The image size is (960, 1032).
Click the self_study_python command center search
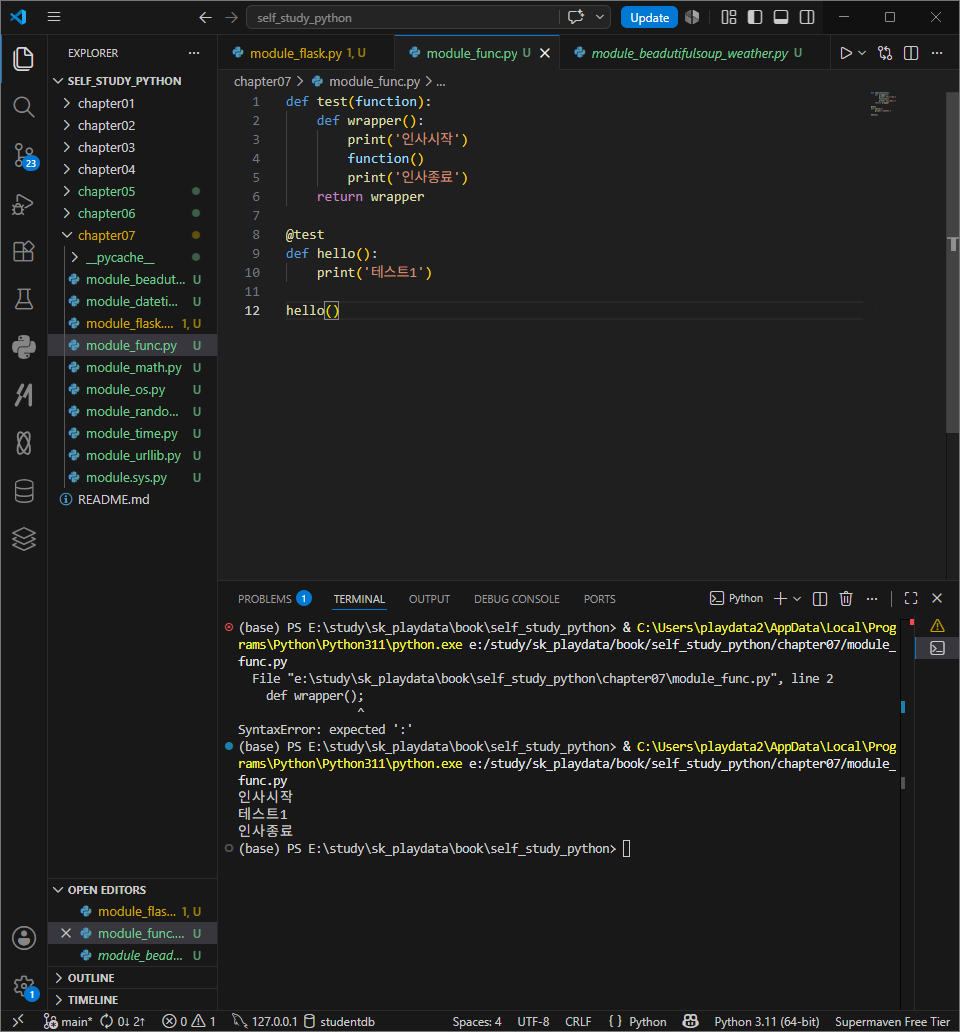click(403, 18)
